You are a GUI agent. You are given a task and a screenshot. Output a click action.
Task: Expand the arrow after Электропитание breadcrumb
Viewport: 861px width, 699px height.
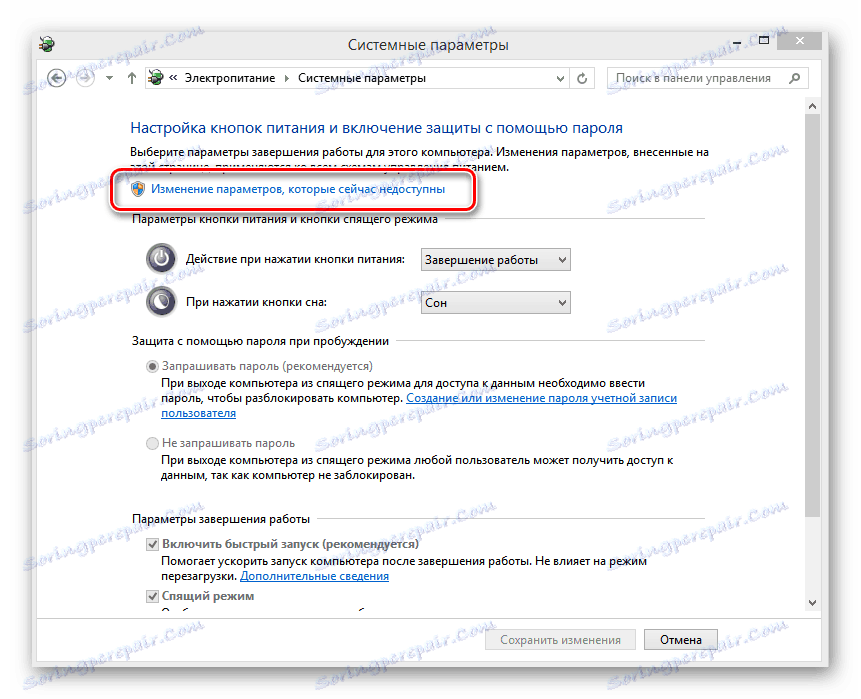pos(287,79)
